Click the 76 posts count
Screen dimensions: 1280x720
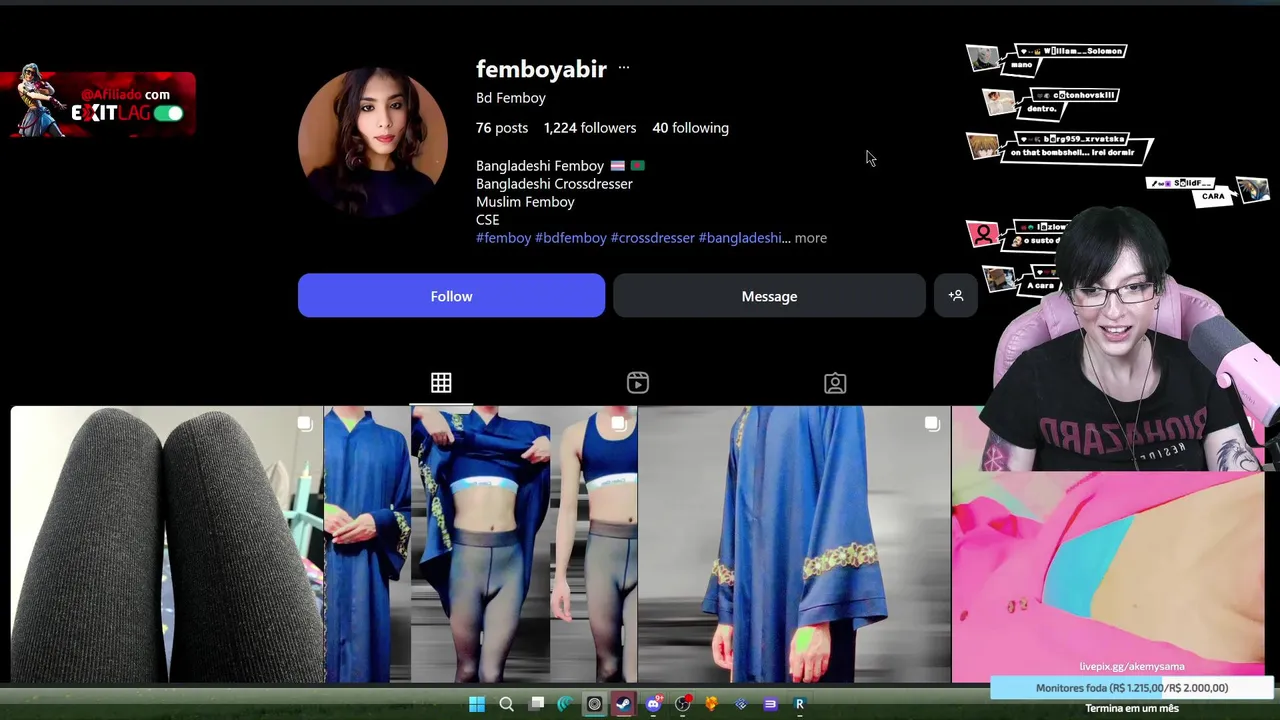[x=502, y=128]
